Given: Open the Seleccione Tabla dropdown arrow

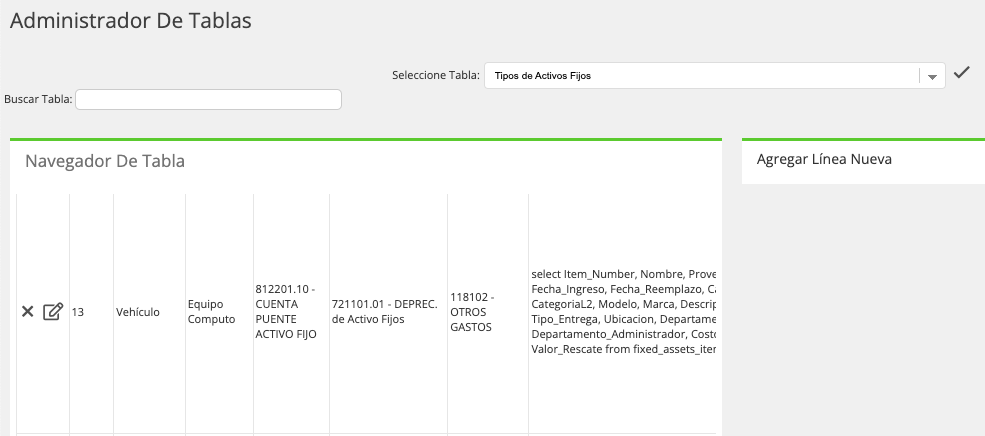Looking at the screenshot, I should pyautogui.click(x=933, y=77).
